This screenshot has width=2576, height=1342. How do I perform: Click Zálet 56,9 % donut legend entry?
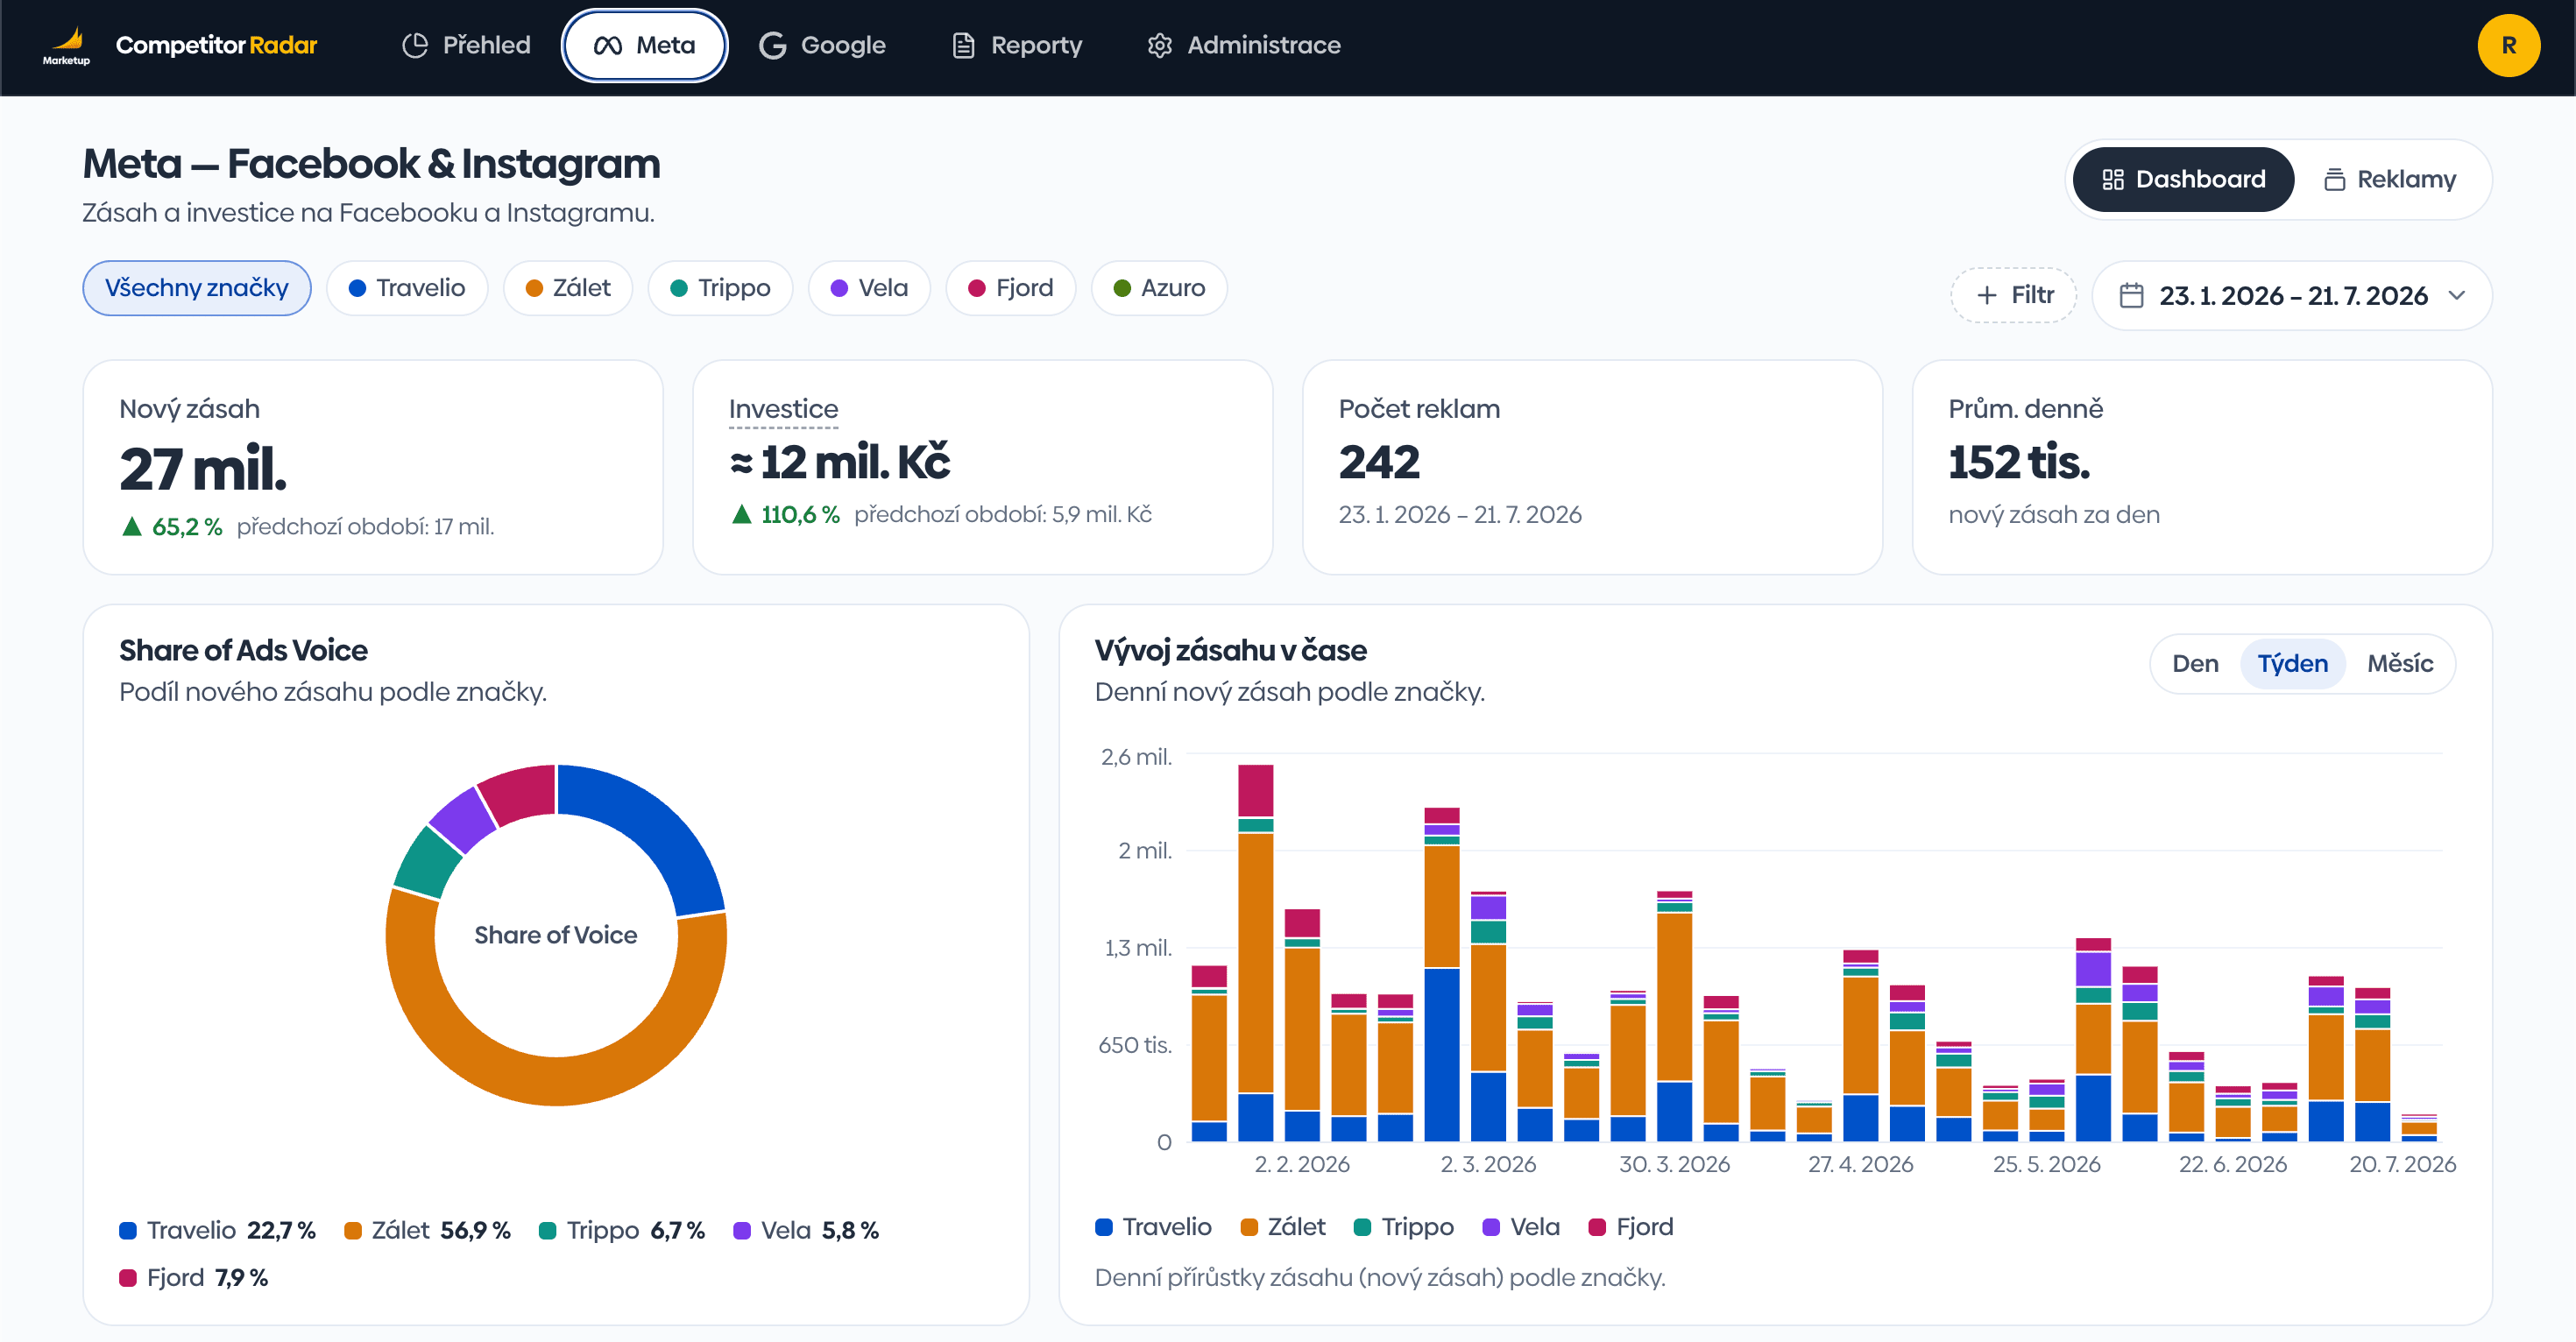pos(427,1230)
